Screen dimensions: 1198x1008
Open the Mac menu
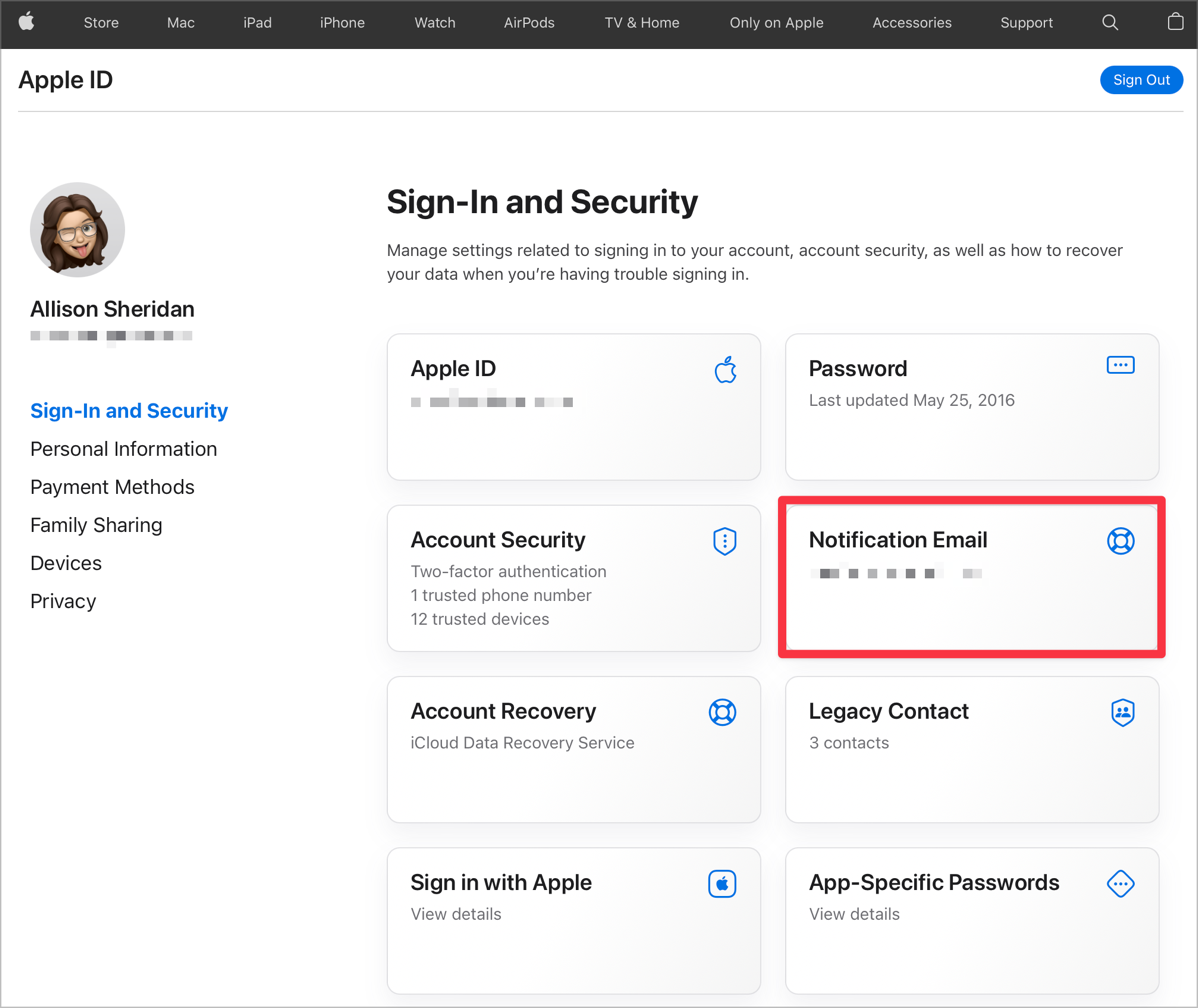pos(180,23)
